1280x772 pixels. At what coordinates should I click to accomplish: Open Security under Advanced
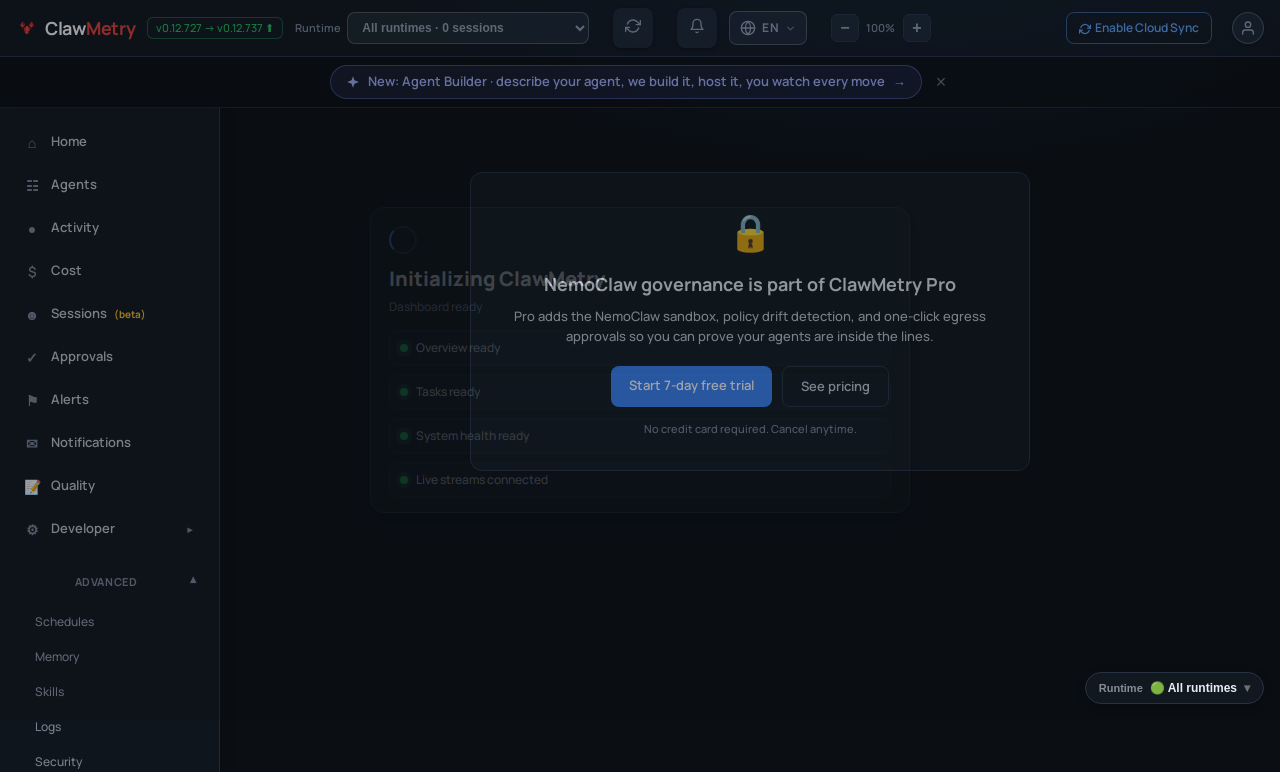(x=59, y=762)
